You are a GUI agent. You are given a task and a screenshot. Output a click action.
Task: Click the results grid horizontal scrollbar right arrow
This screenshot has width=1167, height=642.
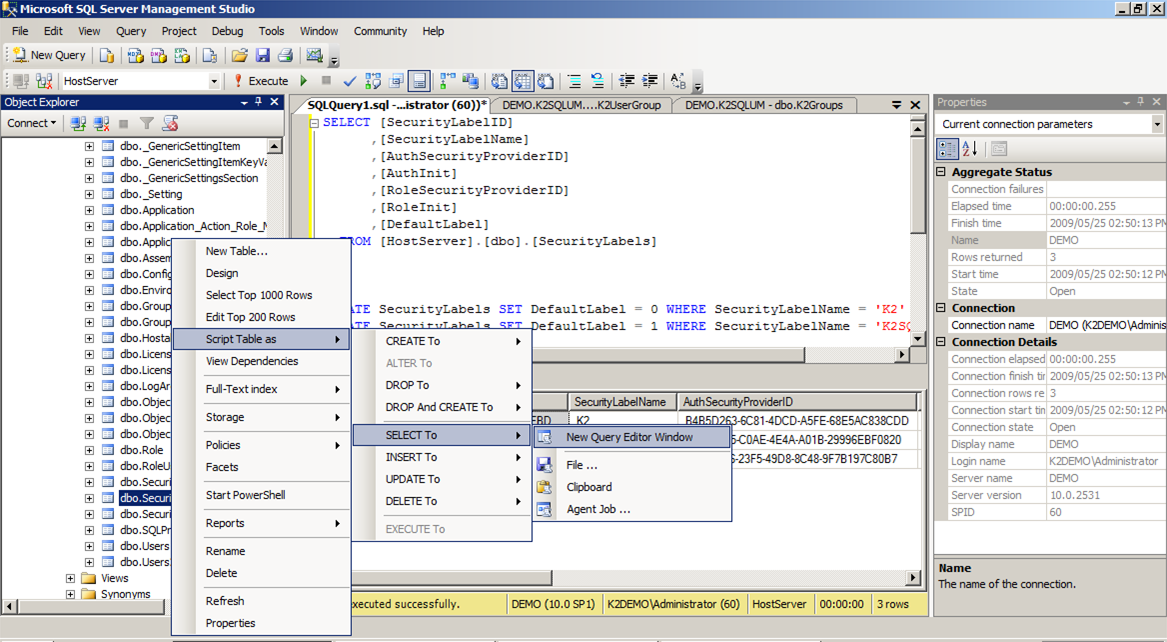coord(913,577)
